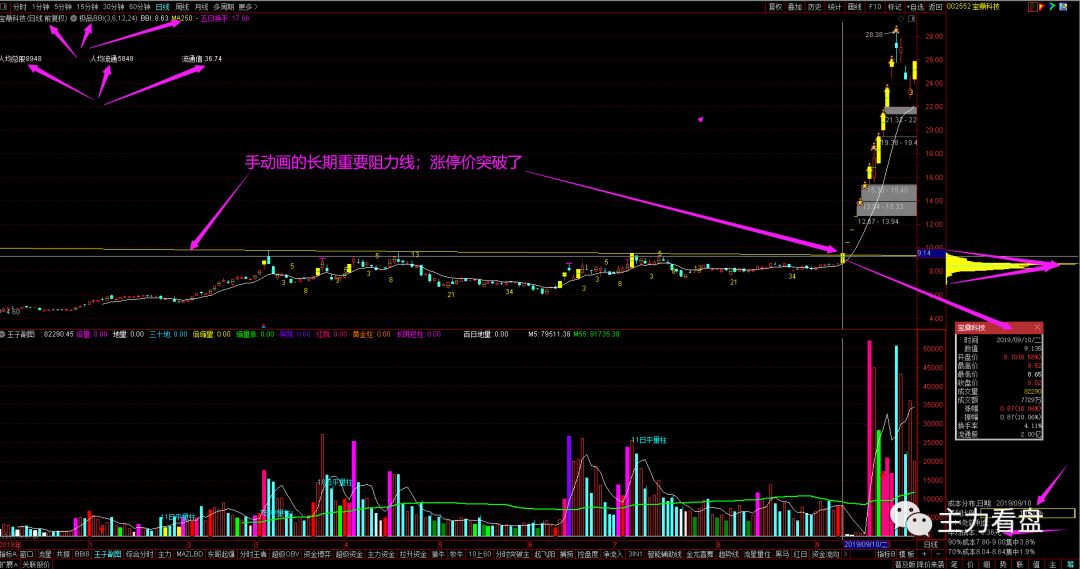Open the 统计 statistics button
Image resolution: width=1080 pixels, height=569 pixels.
[x=835, y=7]
